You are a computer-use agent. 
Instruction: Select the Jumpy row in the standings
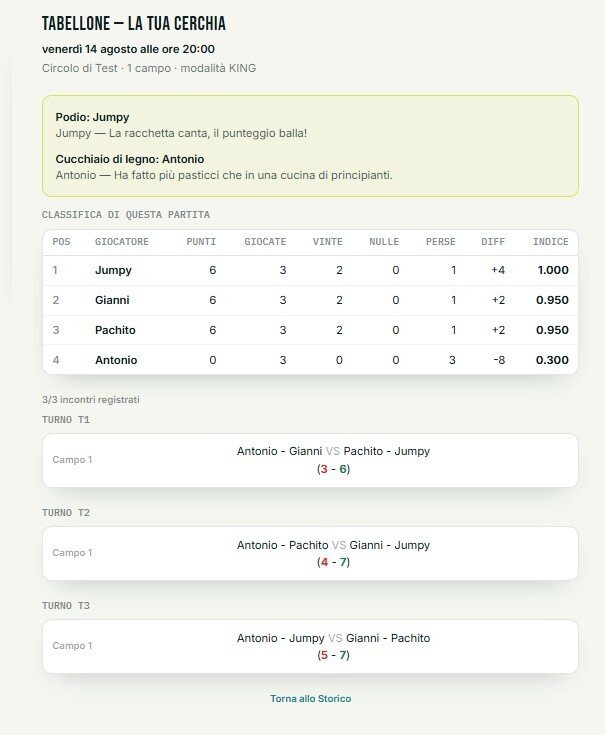click(310, 270)
